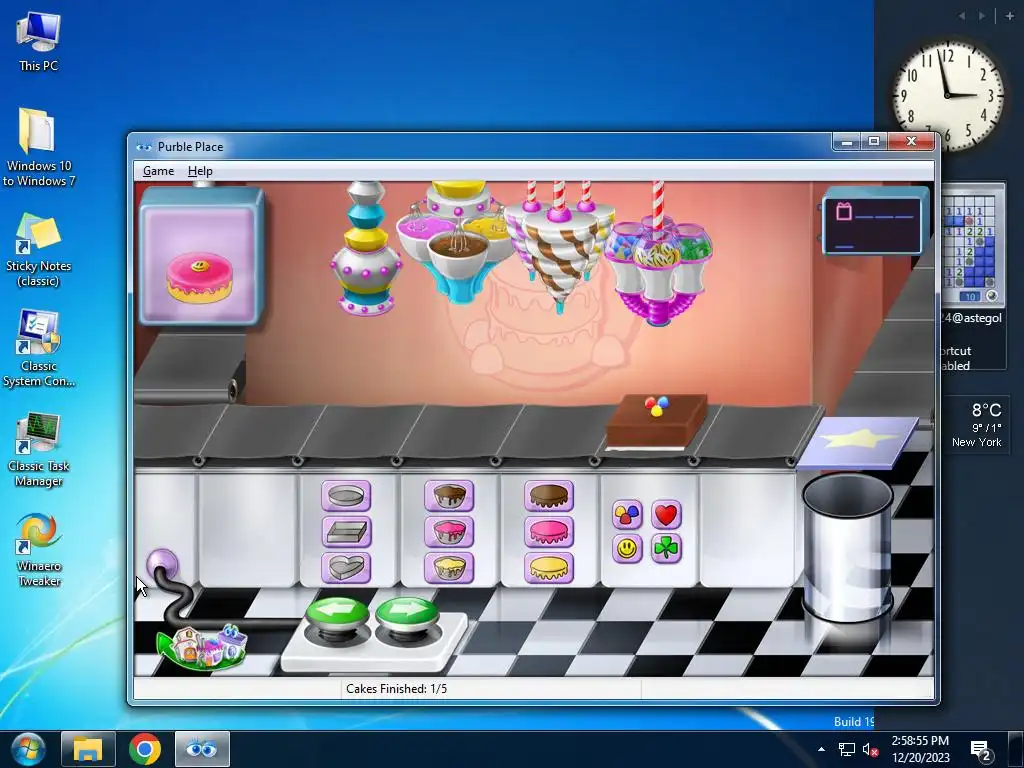
Task: Click the add gadget plus button
Action: [1010, 16]
